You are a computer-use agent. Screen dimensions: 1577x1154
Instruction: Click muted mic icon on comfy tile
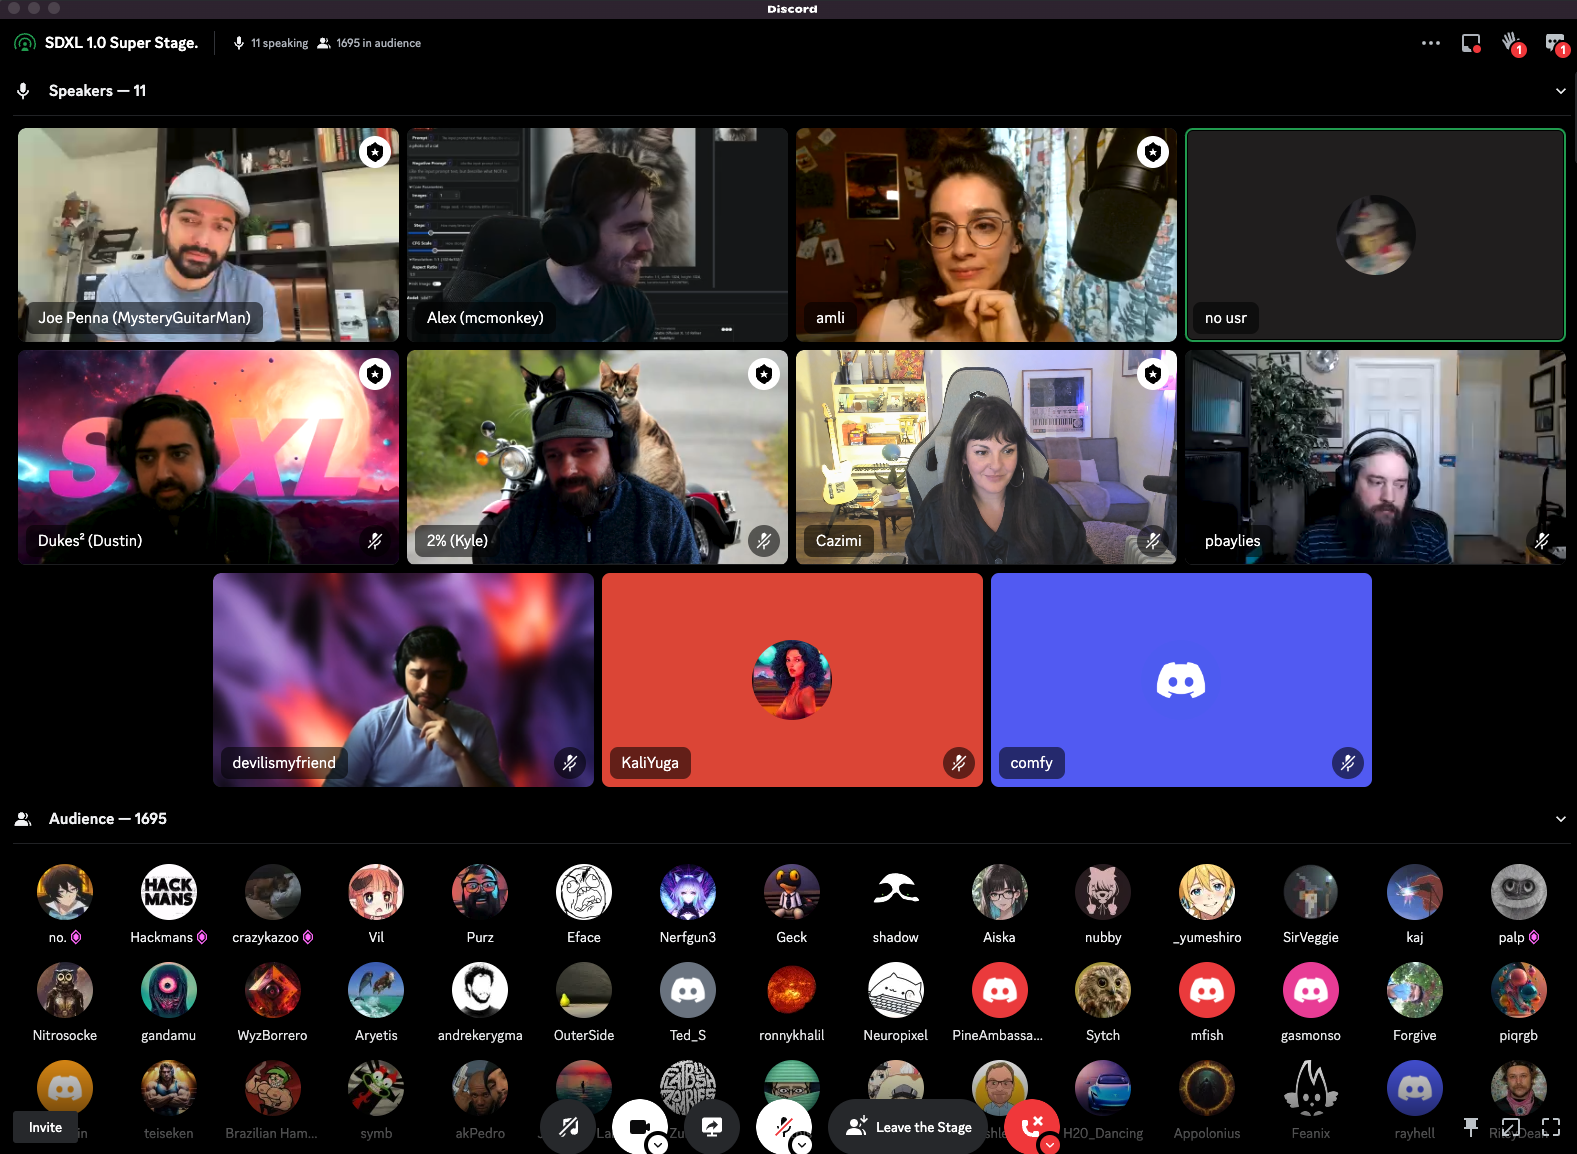pyautogui.click(x=1348, y=763)
